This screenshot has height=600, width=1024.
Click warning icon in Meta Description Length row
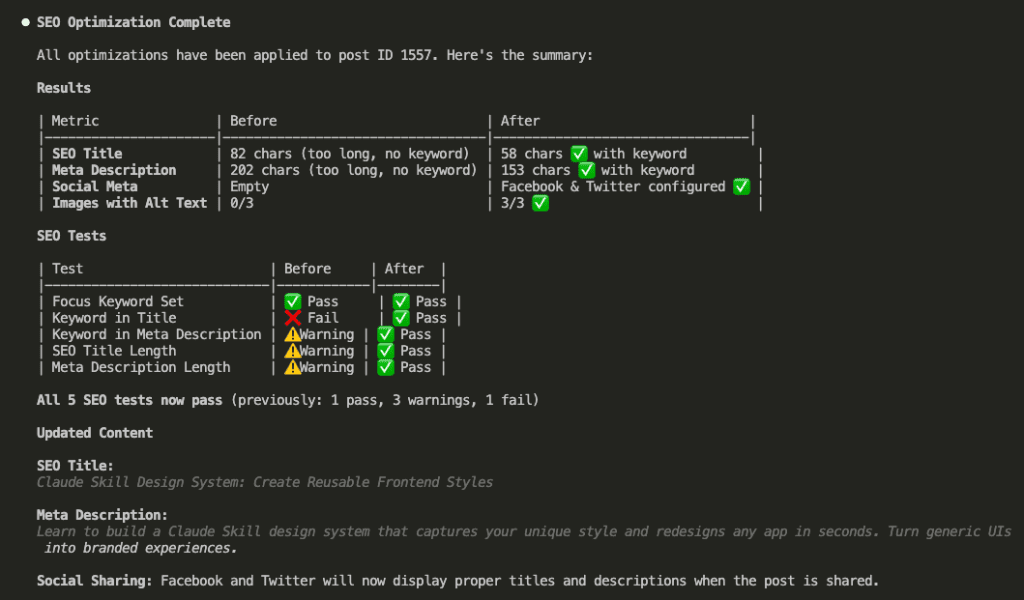pyautogui.click(x=293, y=368)
